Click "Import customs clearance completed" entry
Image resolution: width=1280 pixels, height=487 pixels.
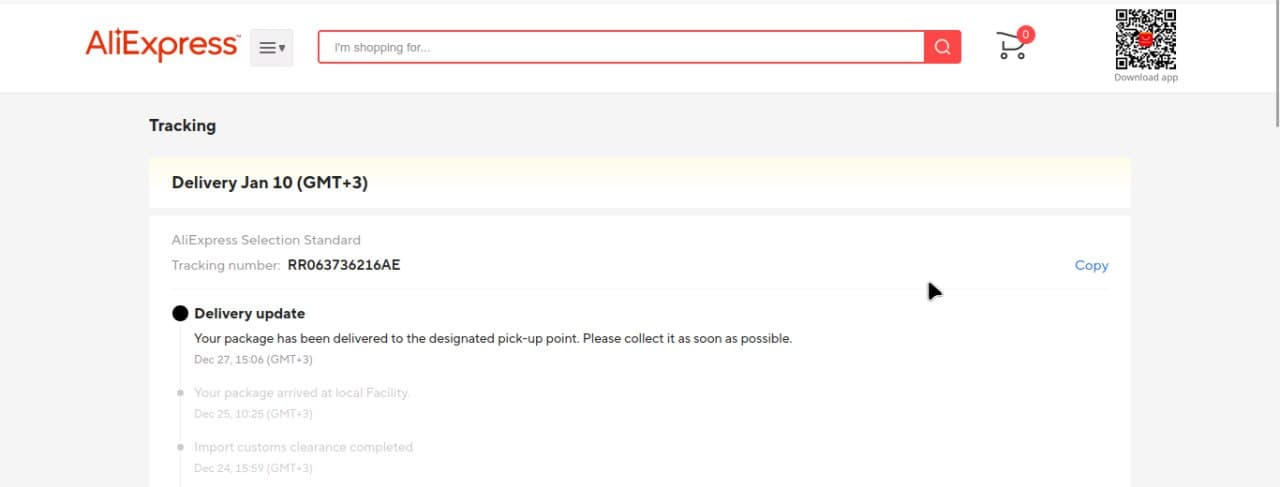303,447
